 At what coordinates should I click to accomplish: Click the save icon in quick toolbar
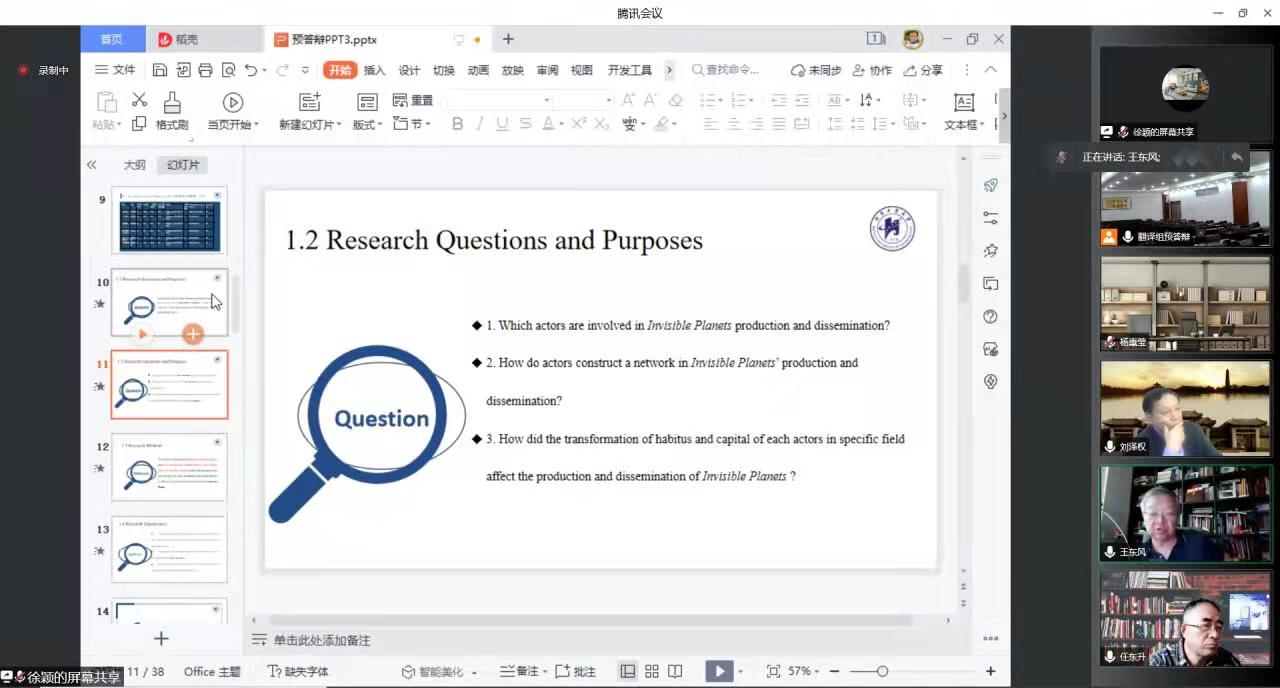pos(160,70)
